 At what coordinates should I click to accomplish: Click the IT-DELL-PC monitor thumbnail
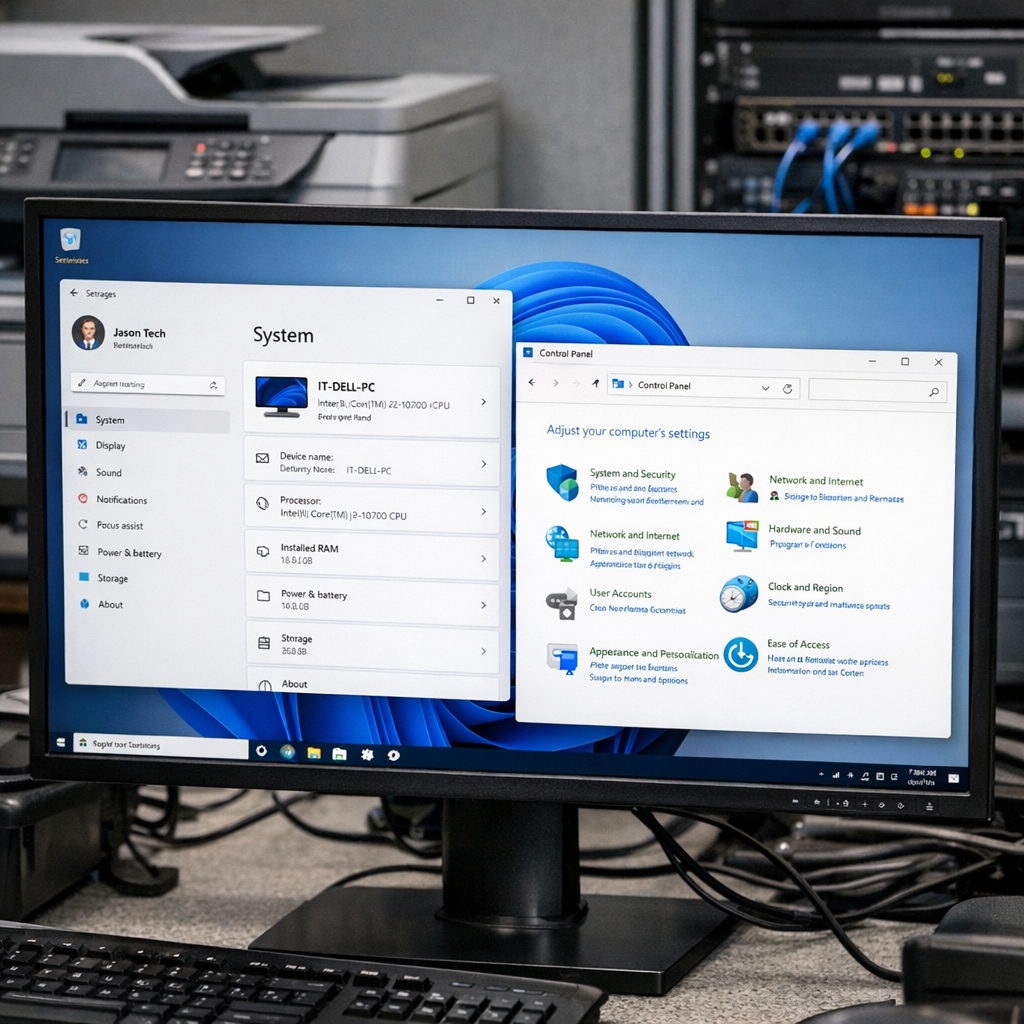point(281,396)
